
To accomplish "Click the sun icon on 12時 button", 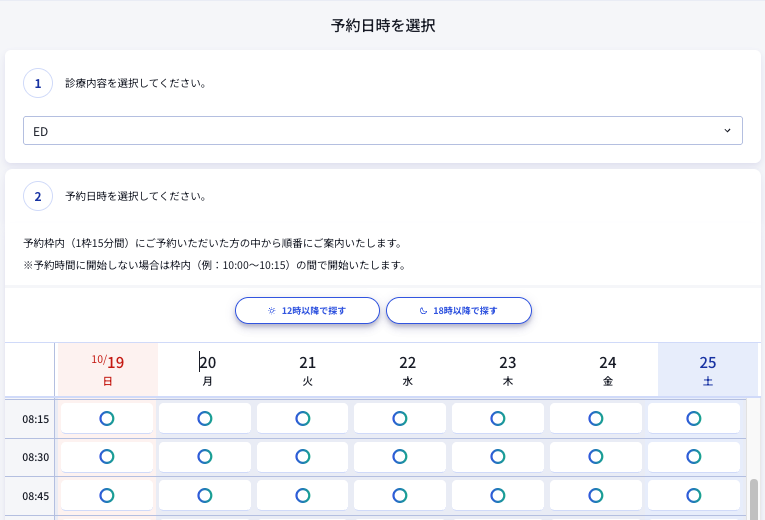I will [x=271, y=311].
